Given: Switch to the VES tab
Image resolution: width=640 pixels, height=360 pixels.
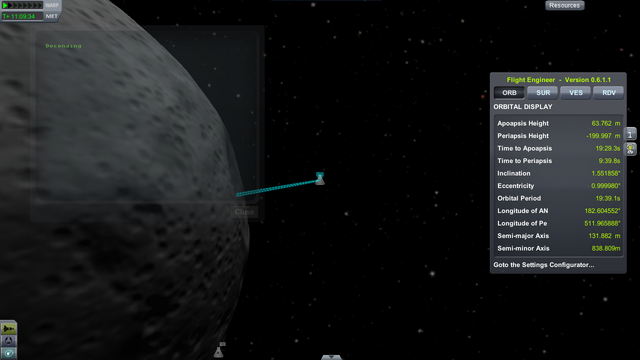Looking at the screenshot, I should (576, 93).
